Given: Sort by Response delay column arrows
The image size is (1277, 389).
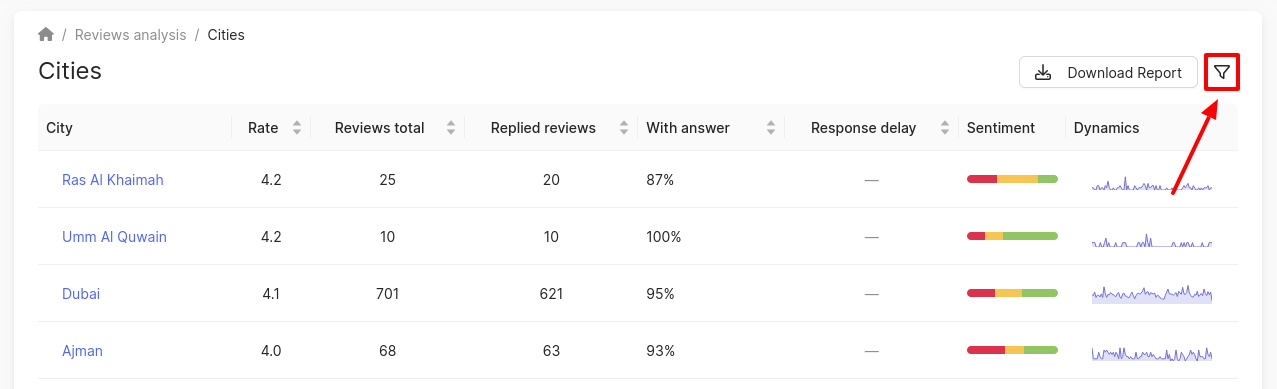Looking at the screenshot, I should (945, 128).
